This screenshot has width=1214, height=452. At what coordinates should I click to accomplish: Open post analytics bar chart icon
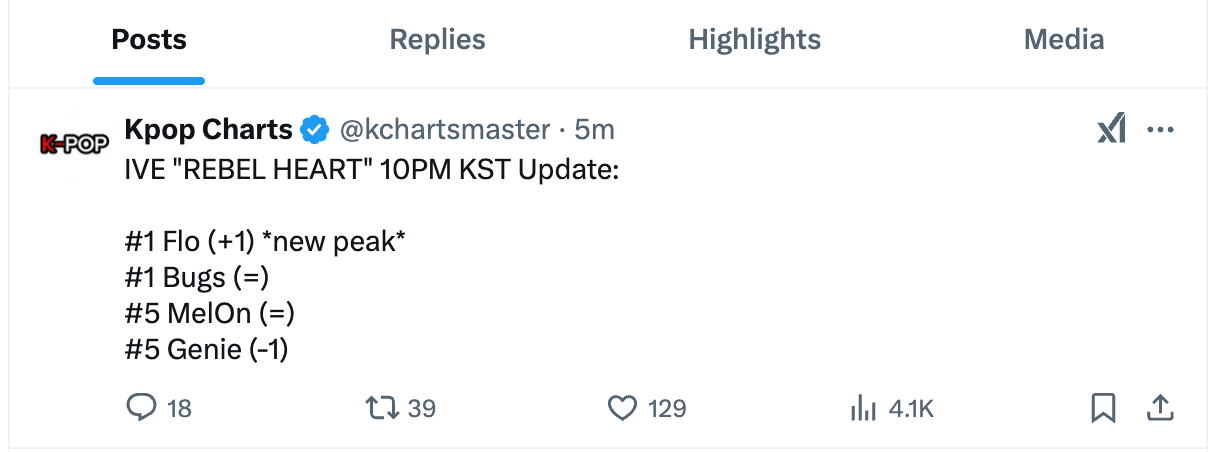(861, 408)
